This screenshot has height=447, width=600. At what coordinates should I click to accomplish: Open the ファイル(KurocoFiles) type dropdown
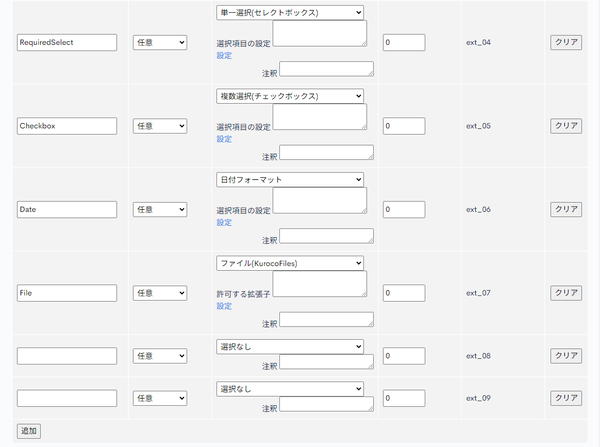pyautogui.click(x=290, y=263)
